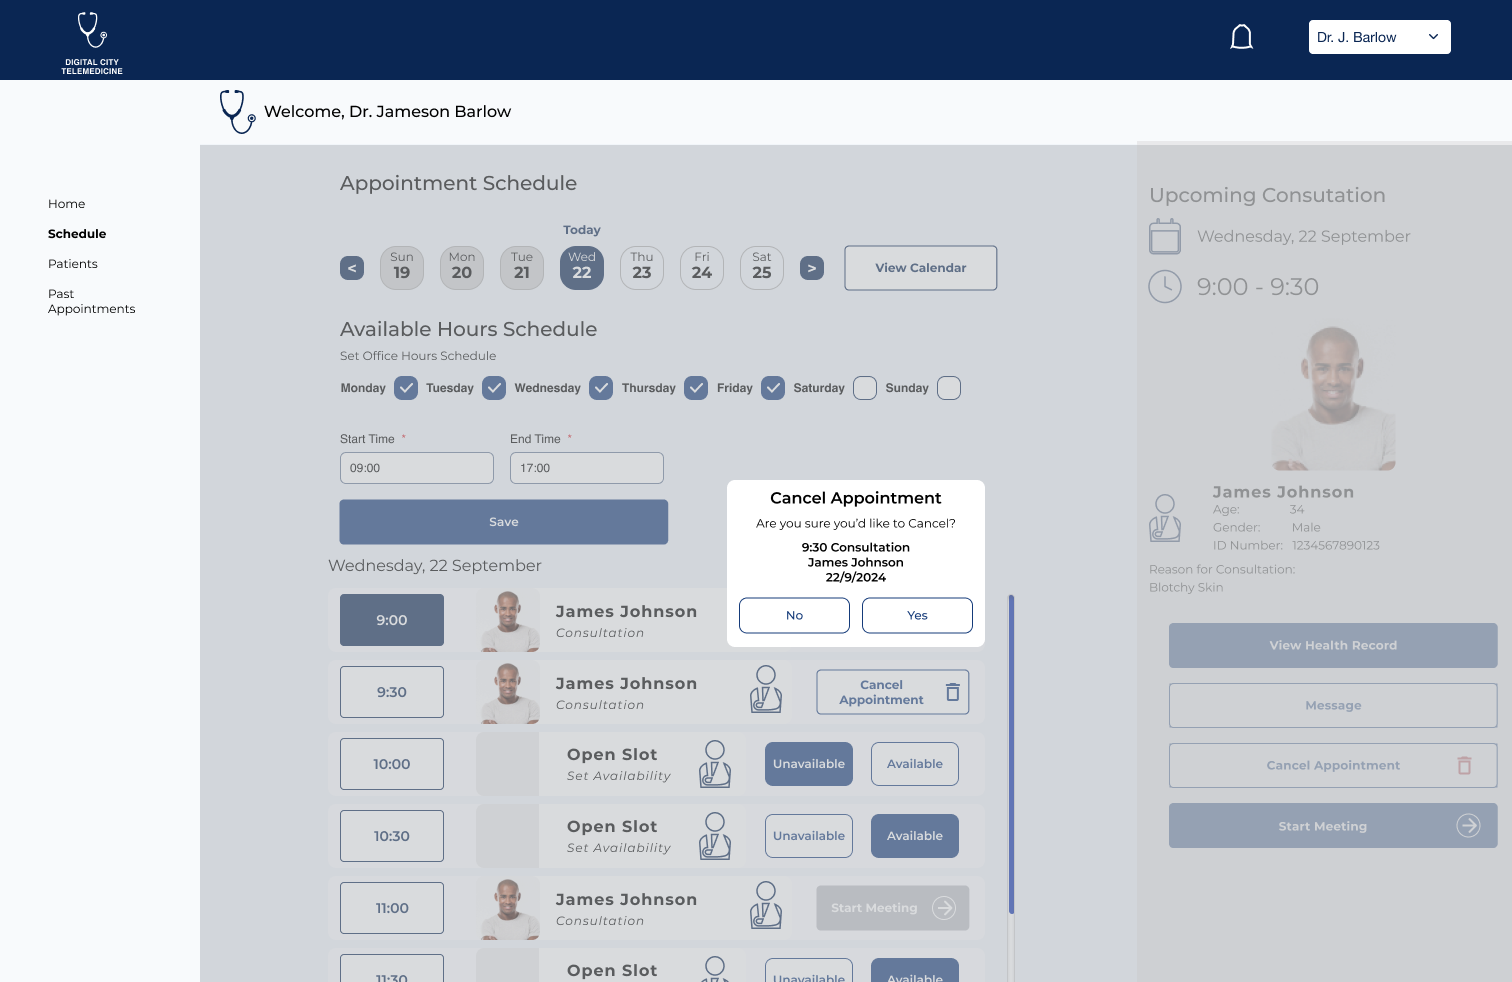Confirm cancellation by clicking Yes
Screen dimensions: 1512x982
point(917,616)
